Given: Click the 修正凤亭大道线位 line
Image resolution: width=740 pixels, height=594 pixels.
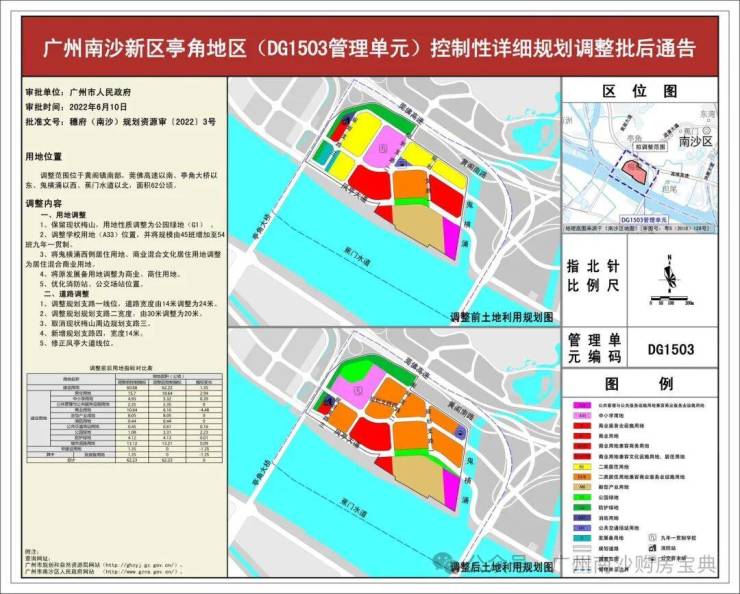Looking at the screenshot, I should [76, 343].
